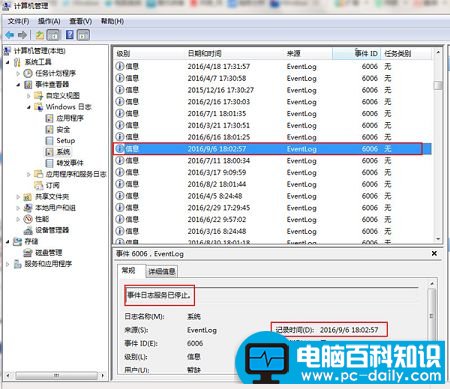The image size is (450, 389).
Task: Select the event dated 2016/3/17 9:09:59
Action: [273, 172]
